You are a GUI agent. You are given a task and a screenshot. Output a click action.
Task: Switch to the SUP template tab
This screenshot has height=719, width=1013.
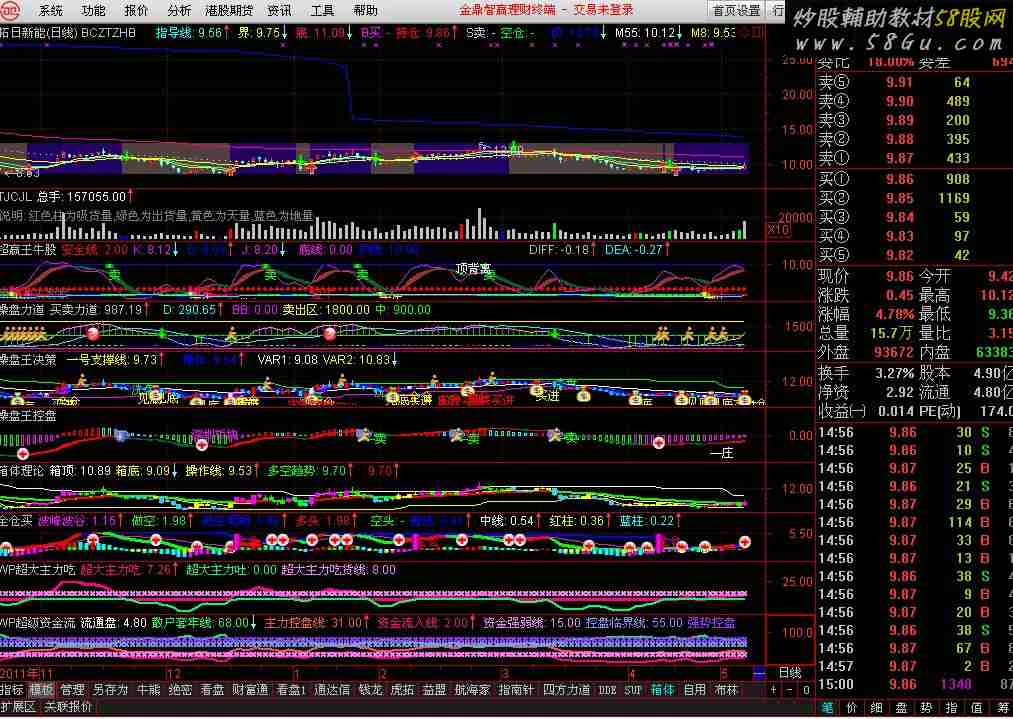coord(633,690)
